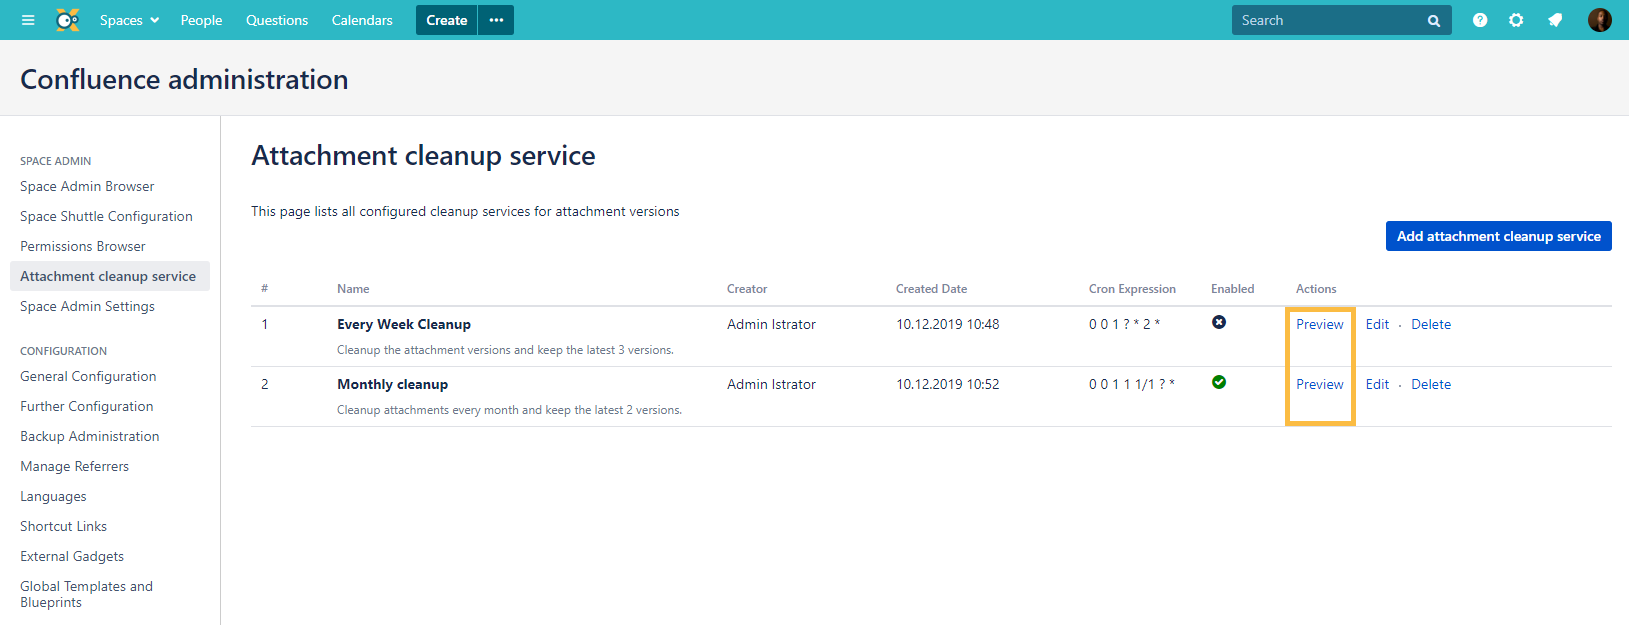Click the search magnifier icon
This screenshot has height=625, width=1629.
1433,21
